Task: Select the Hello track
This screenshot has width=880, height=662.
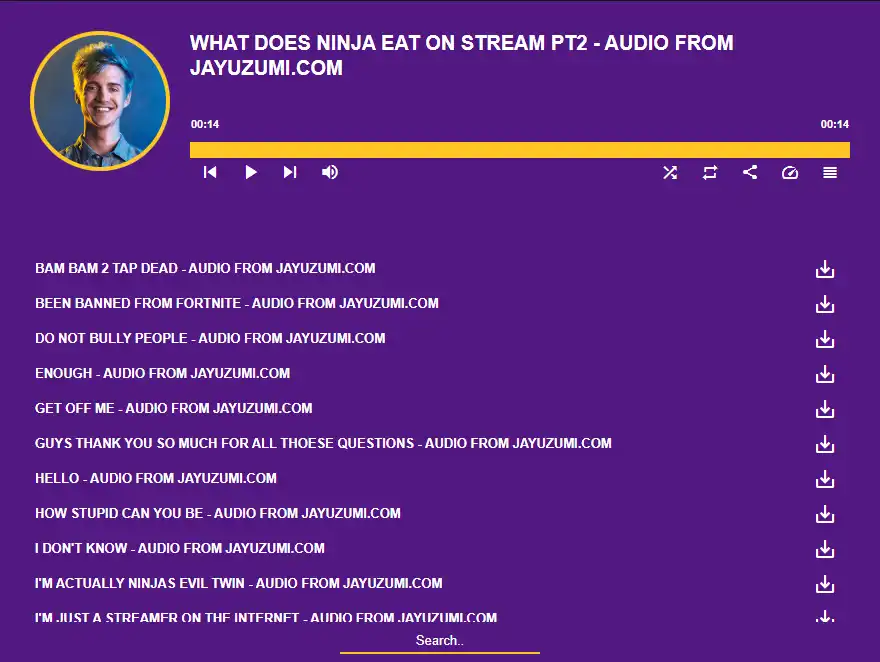Action: click(x=156, y=478)
